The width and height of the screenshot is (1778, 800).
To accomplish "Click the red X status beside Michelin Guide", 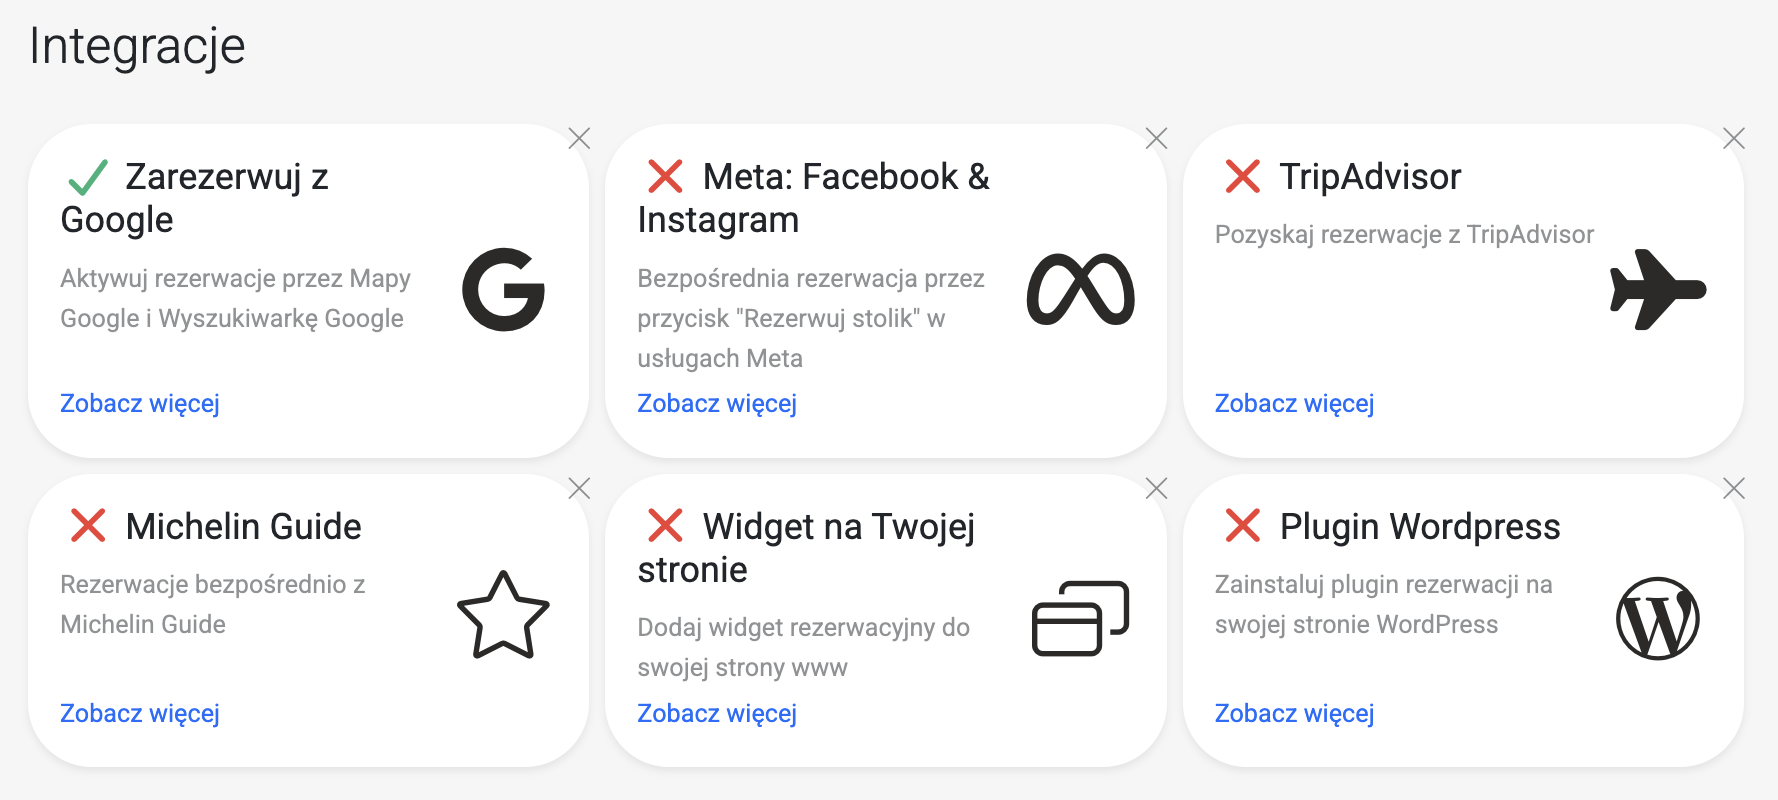I will pos(88,526).
